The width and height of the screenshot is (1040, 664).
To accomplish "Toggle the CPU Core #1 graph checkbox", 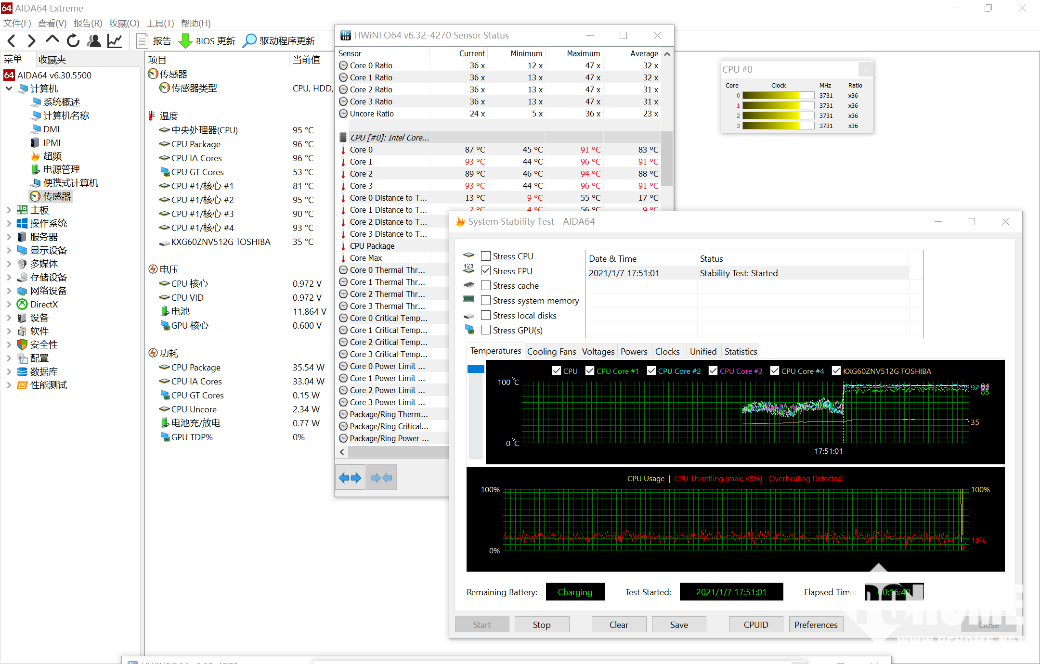I will click(x=590, y=371).
